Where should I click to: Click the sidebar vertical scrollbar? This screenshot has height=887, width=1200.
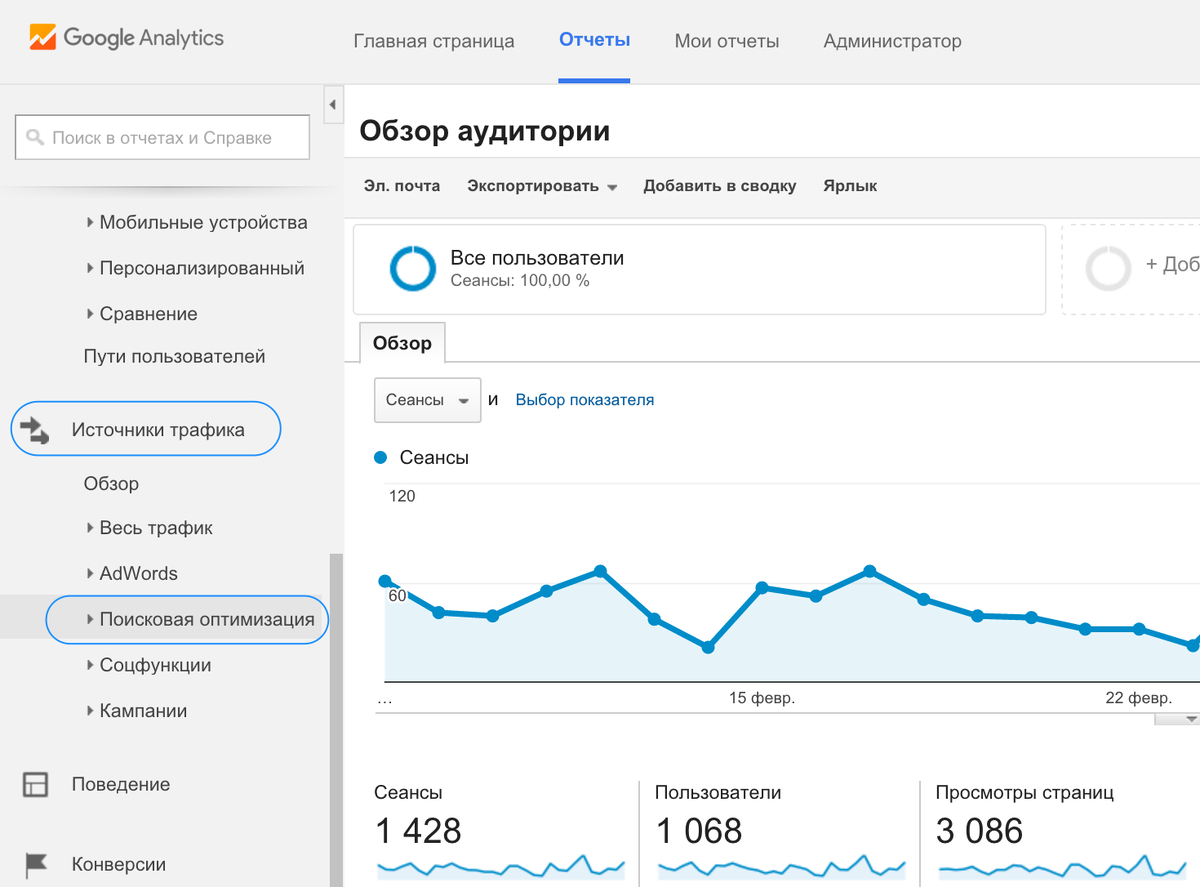pos(336,720)
